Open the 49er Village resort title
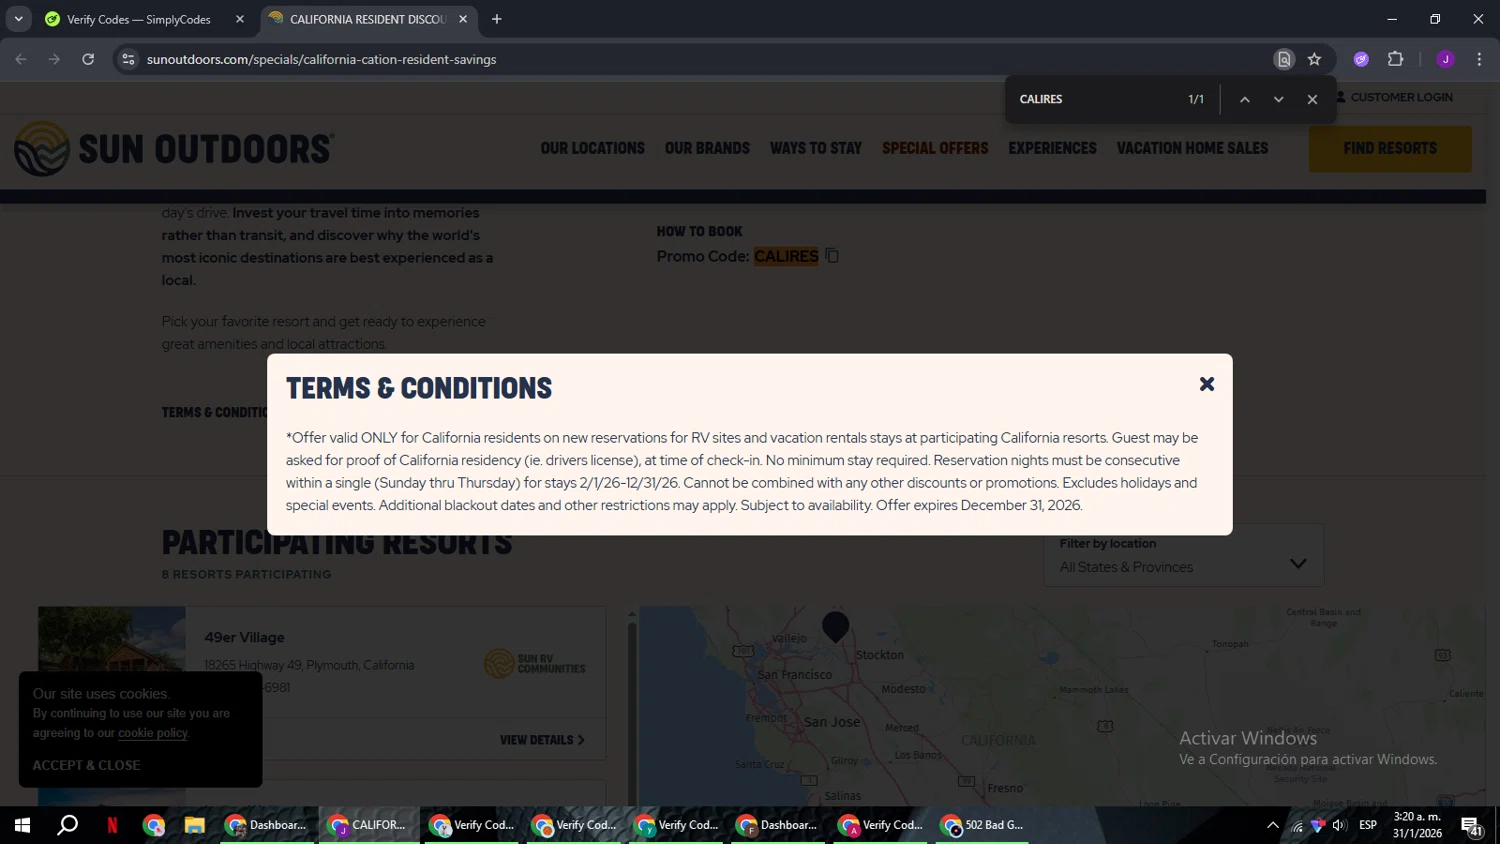This screenshot has width=1500, height=844. 245,637
